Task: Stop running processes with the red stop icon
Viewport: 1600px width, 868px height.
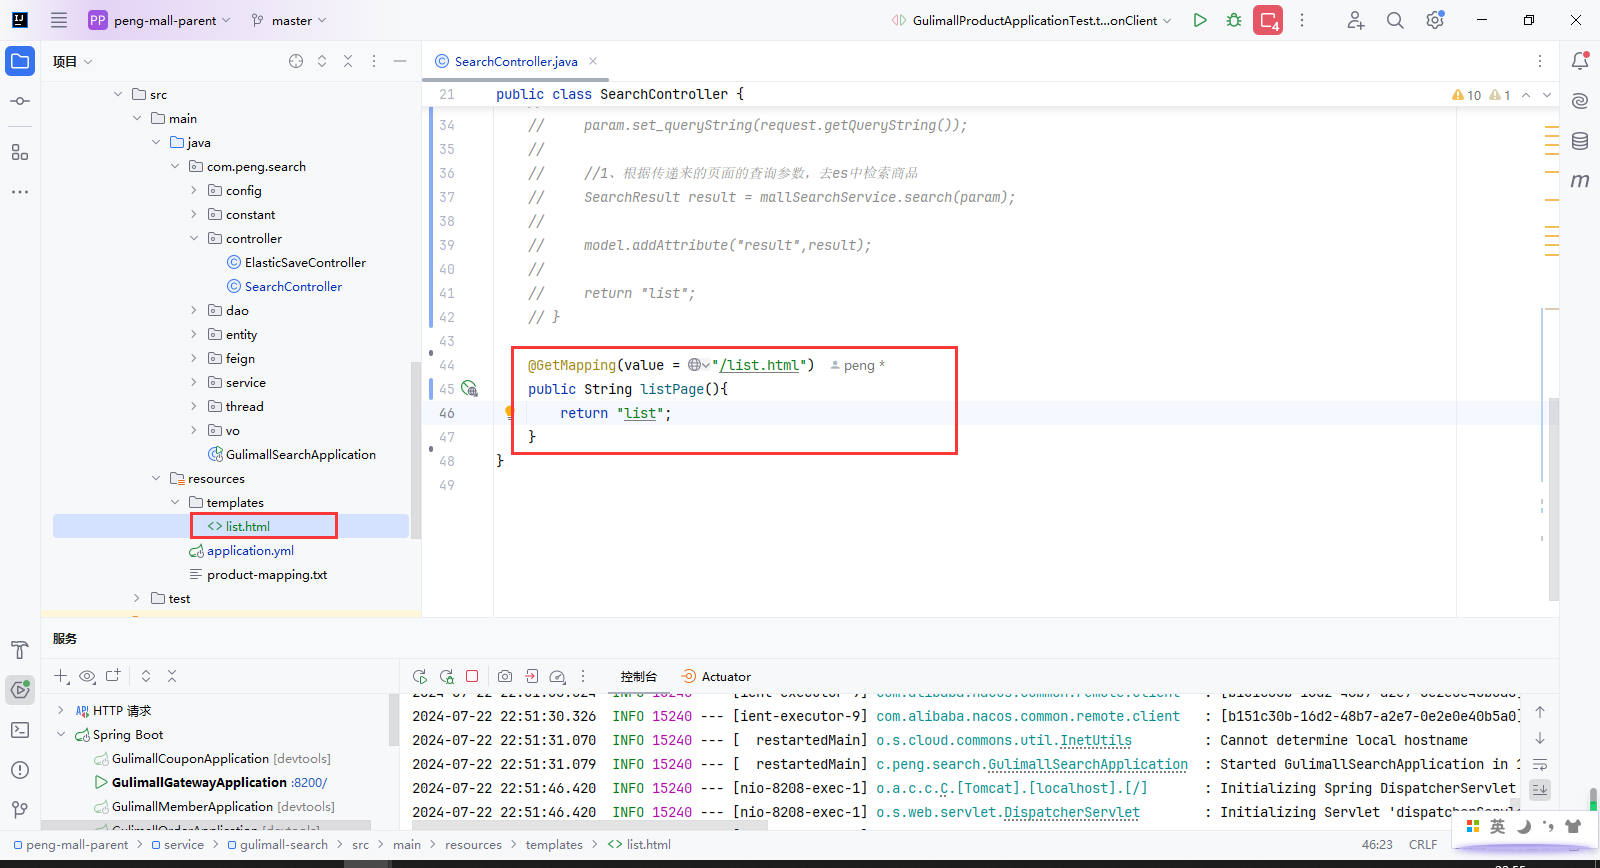Action: point(1268,20)
